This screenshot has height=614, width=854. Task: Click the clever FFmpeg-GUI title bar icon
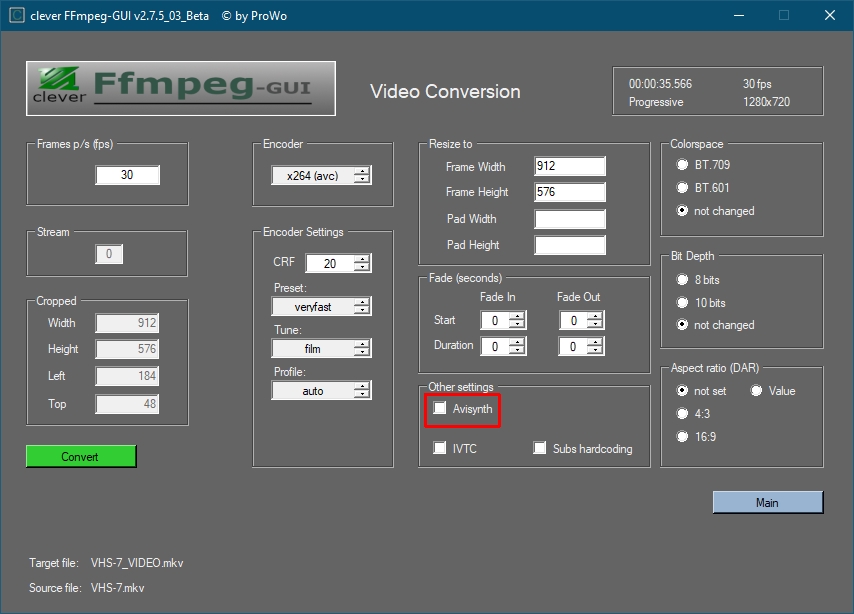click(17, 15)
